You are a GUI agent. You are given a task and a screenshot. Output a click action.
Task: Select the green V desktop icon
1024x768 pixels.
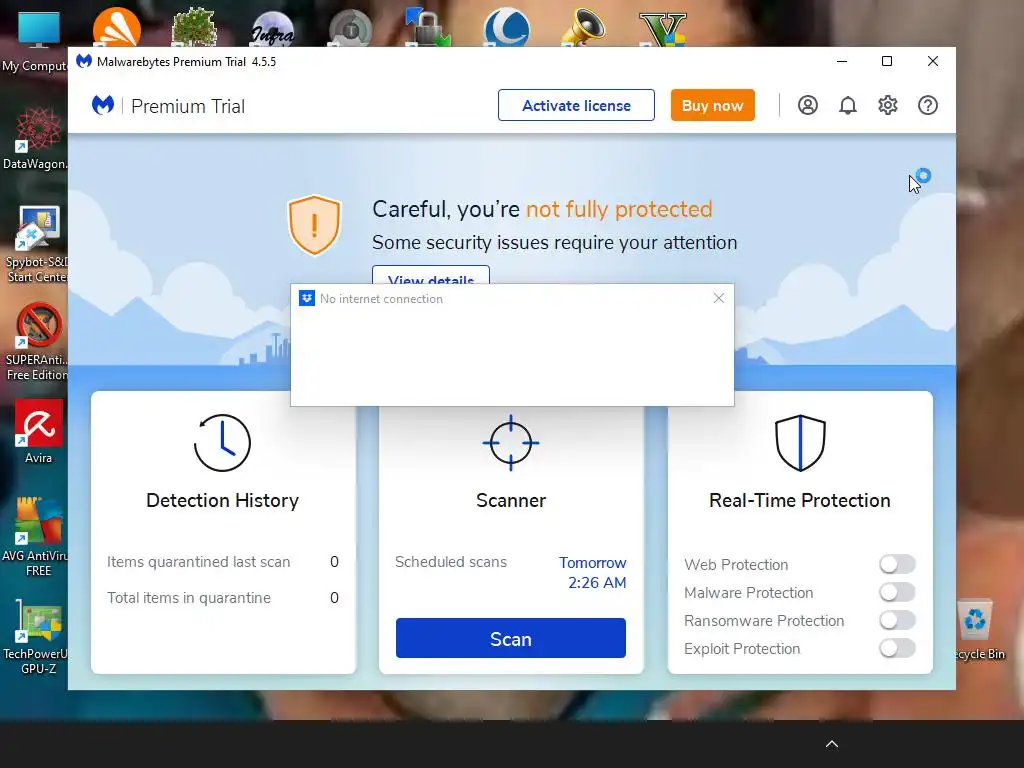point(663,29)
